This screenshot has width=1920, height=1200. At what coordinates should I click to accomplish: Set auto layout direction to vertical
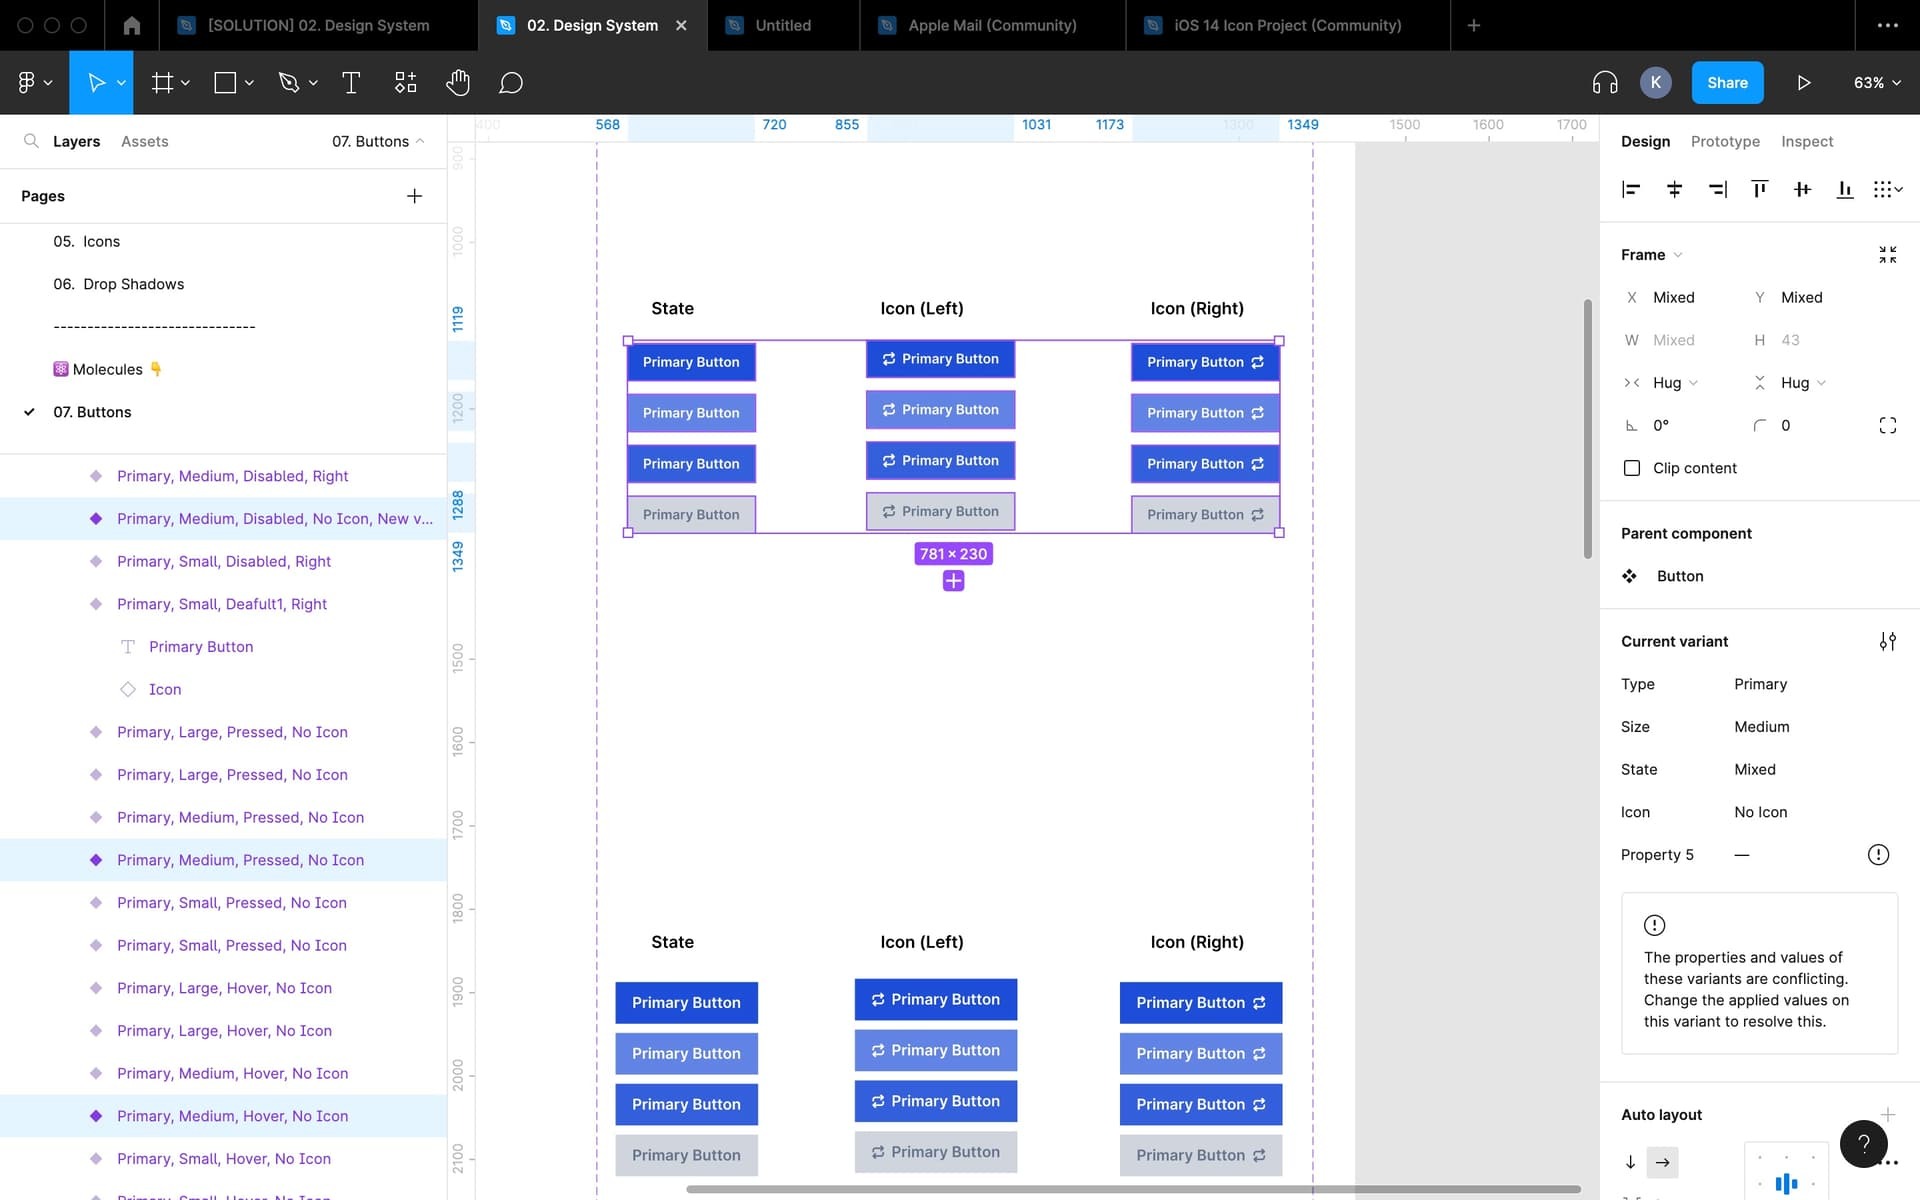1630,1162
